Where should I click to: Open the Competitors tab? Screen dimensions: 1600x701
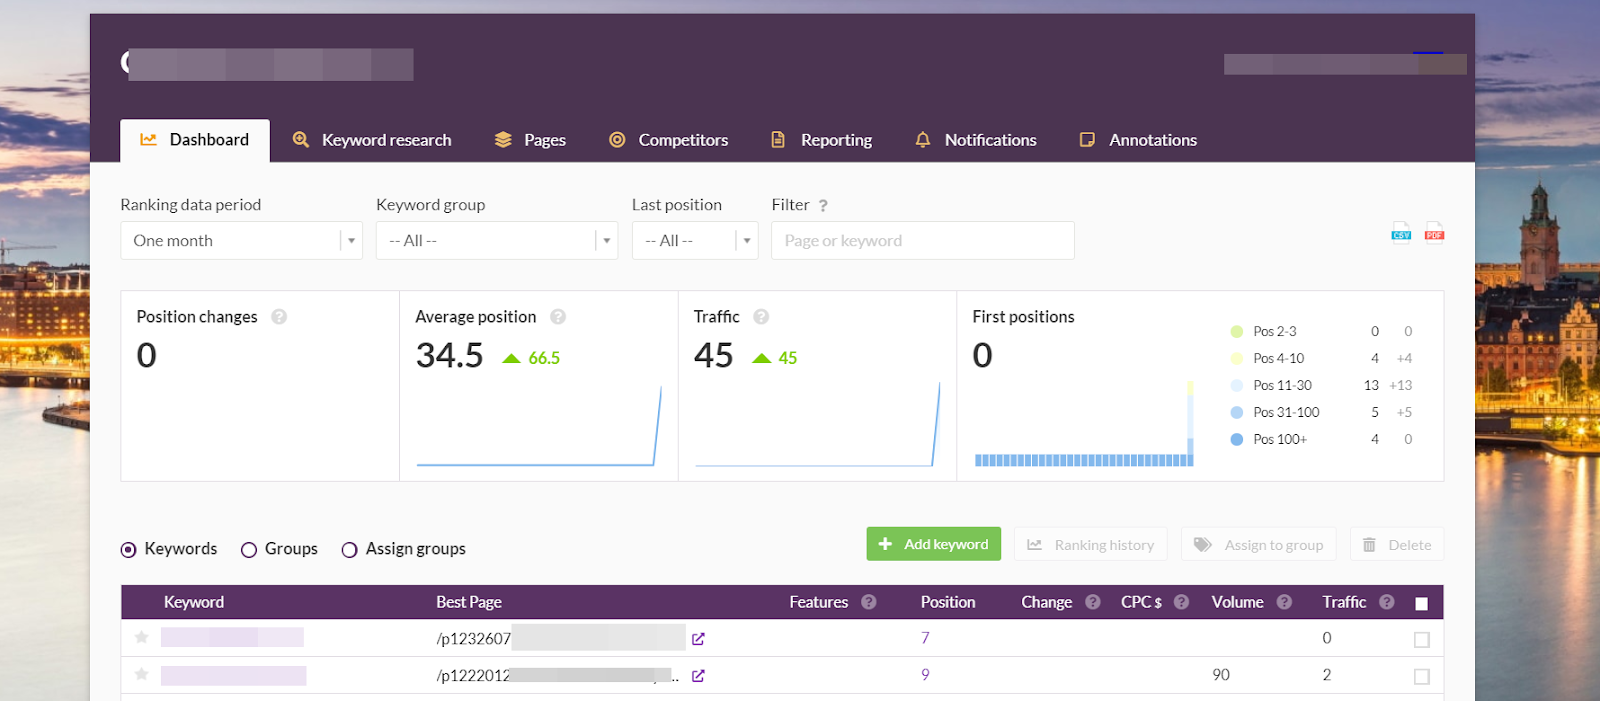(x=669, y=140)
